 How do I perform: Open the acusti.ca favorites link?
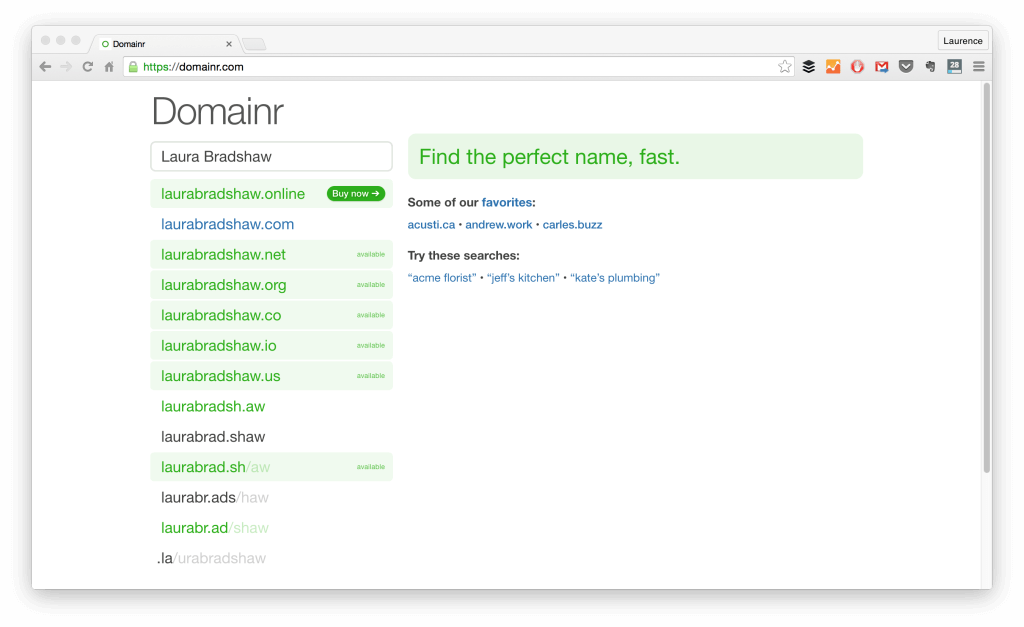click(x=431, y=224)
